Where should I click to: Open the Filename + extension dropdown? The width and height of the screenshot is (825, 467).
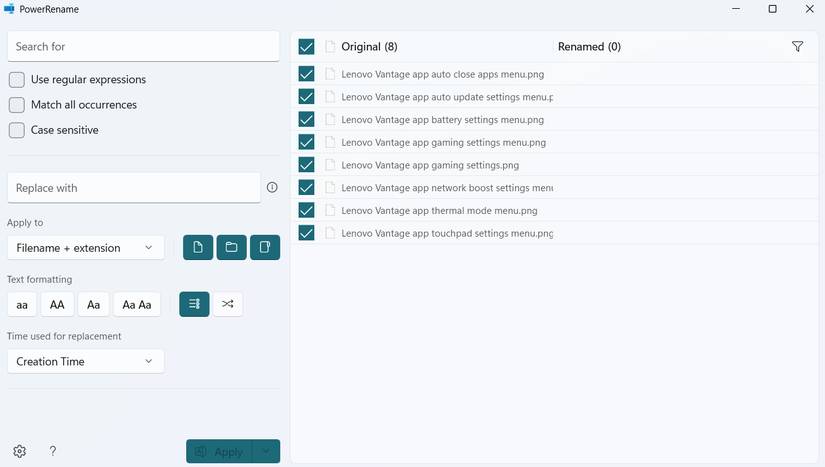click(86, 248)
